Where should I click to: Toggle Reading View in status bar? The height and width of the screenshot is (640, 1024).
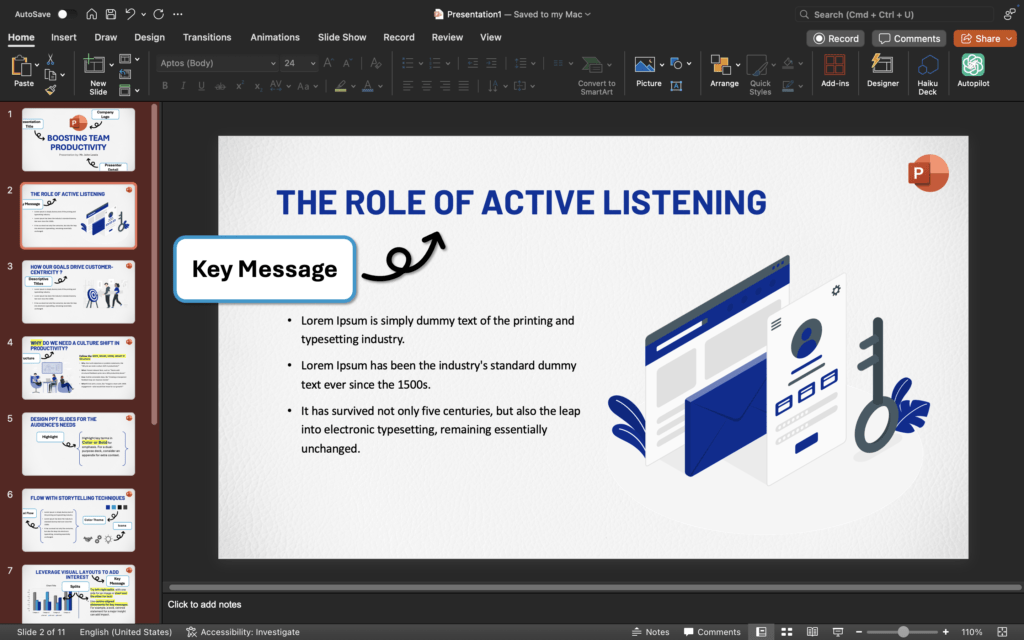[810, 632]
